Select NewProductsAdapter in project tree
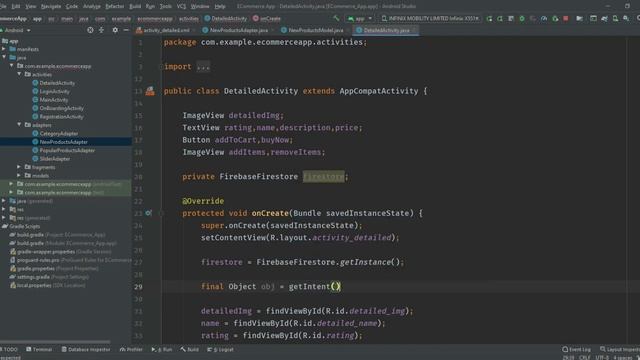The width and height of the screenshot is (640, 360). point(64,142)
